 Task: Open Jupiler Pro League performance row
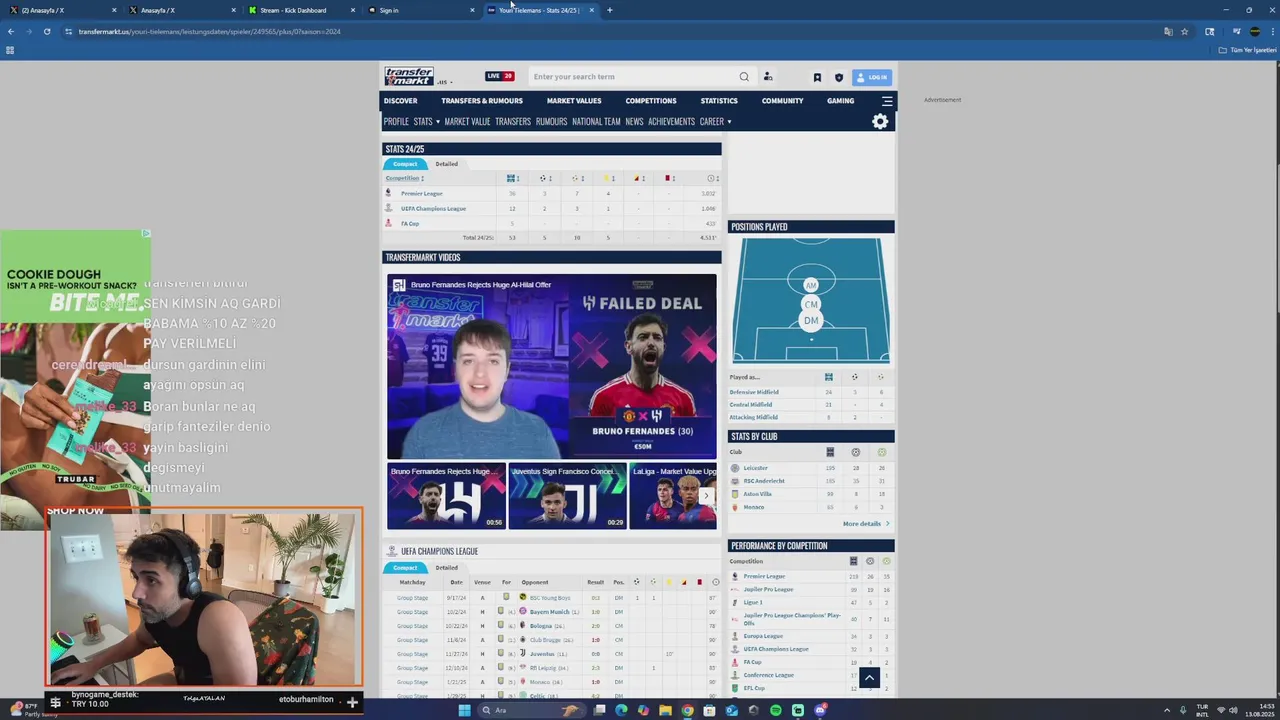[x=768, y=589]
